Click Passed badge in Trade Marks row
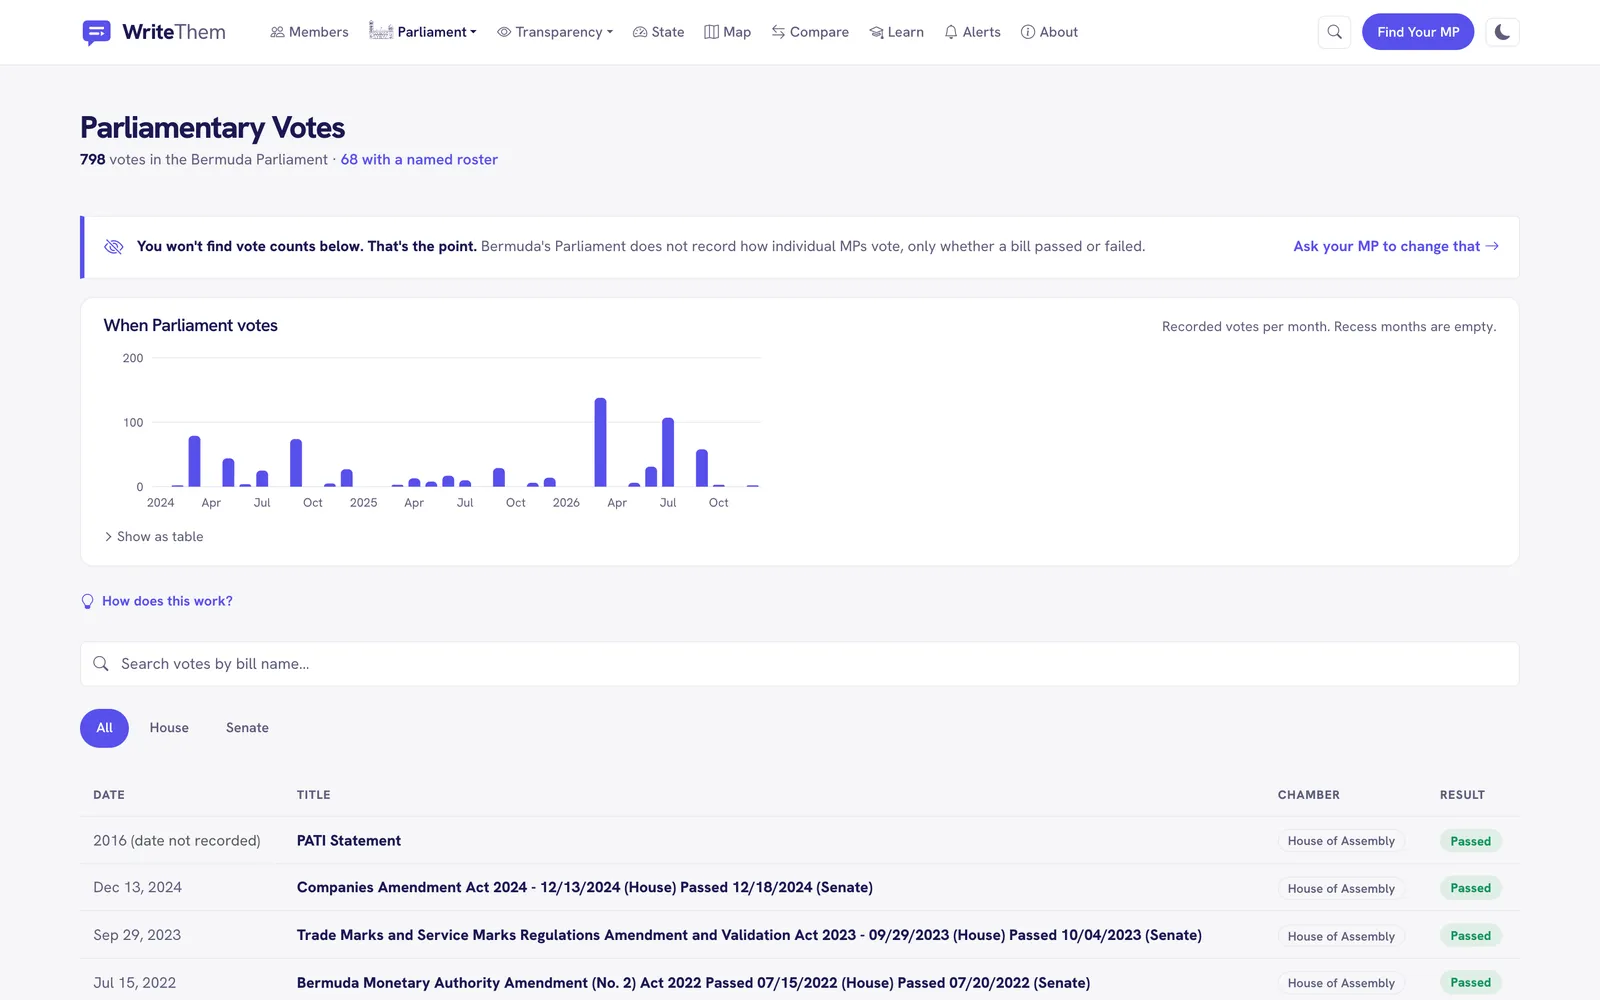This screenshot has height=1000, width=1600. 1470,936
